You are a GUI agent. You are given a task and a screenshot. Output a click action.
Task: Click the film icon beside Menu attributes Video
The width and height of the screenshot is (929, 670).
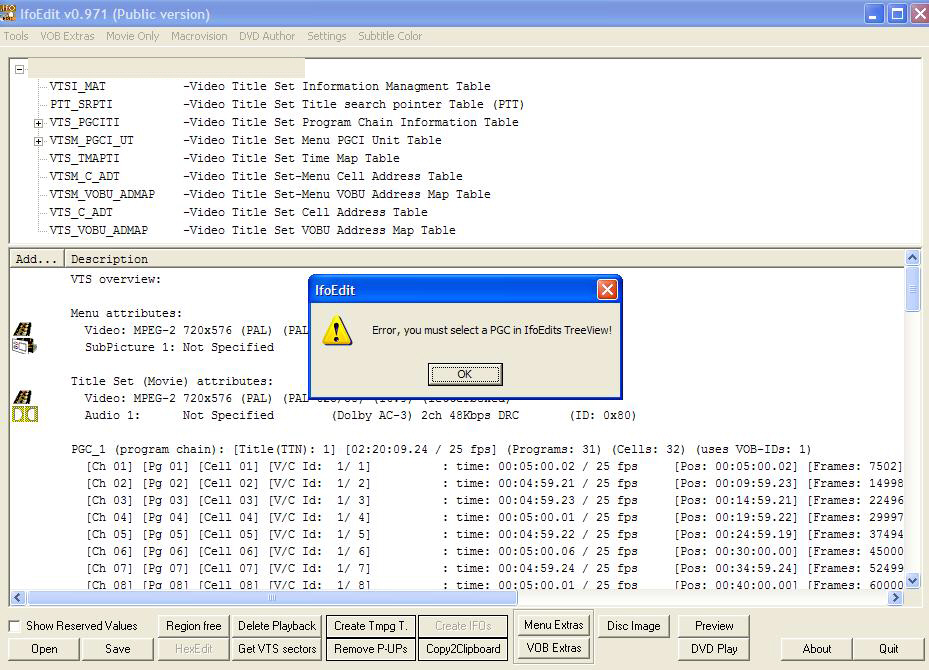[x=23, y=329]
